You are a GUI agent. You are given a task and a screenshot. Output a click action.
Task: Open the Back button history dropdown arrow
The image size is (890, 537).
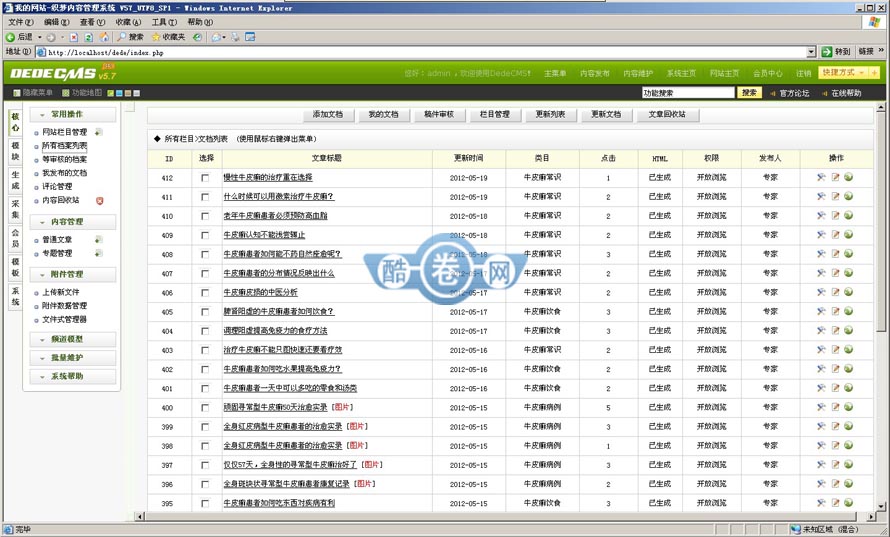40,37
